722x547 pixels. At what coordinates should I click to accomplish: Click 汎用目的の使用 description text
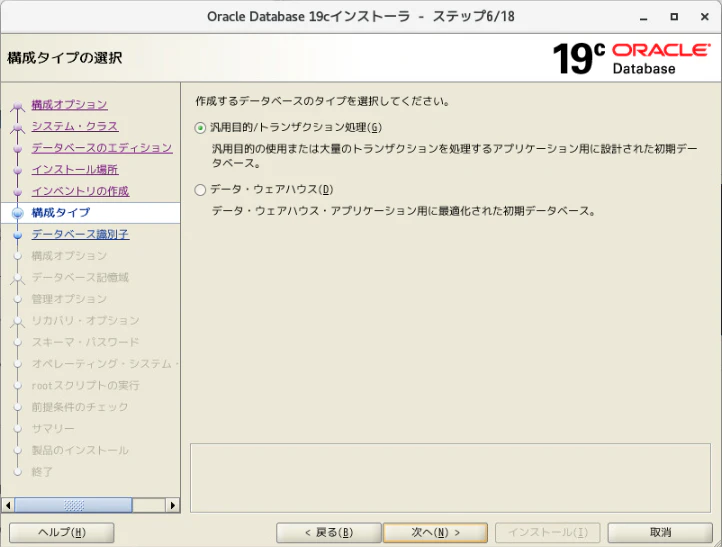[454, 156]
